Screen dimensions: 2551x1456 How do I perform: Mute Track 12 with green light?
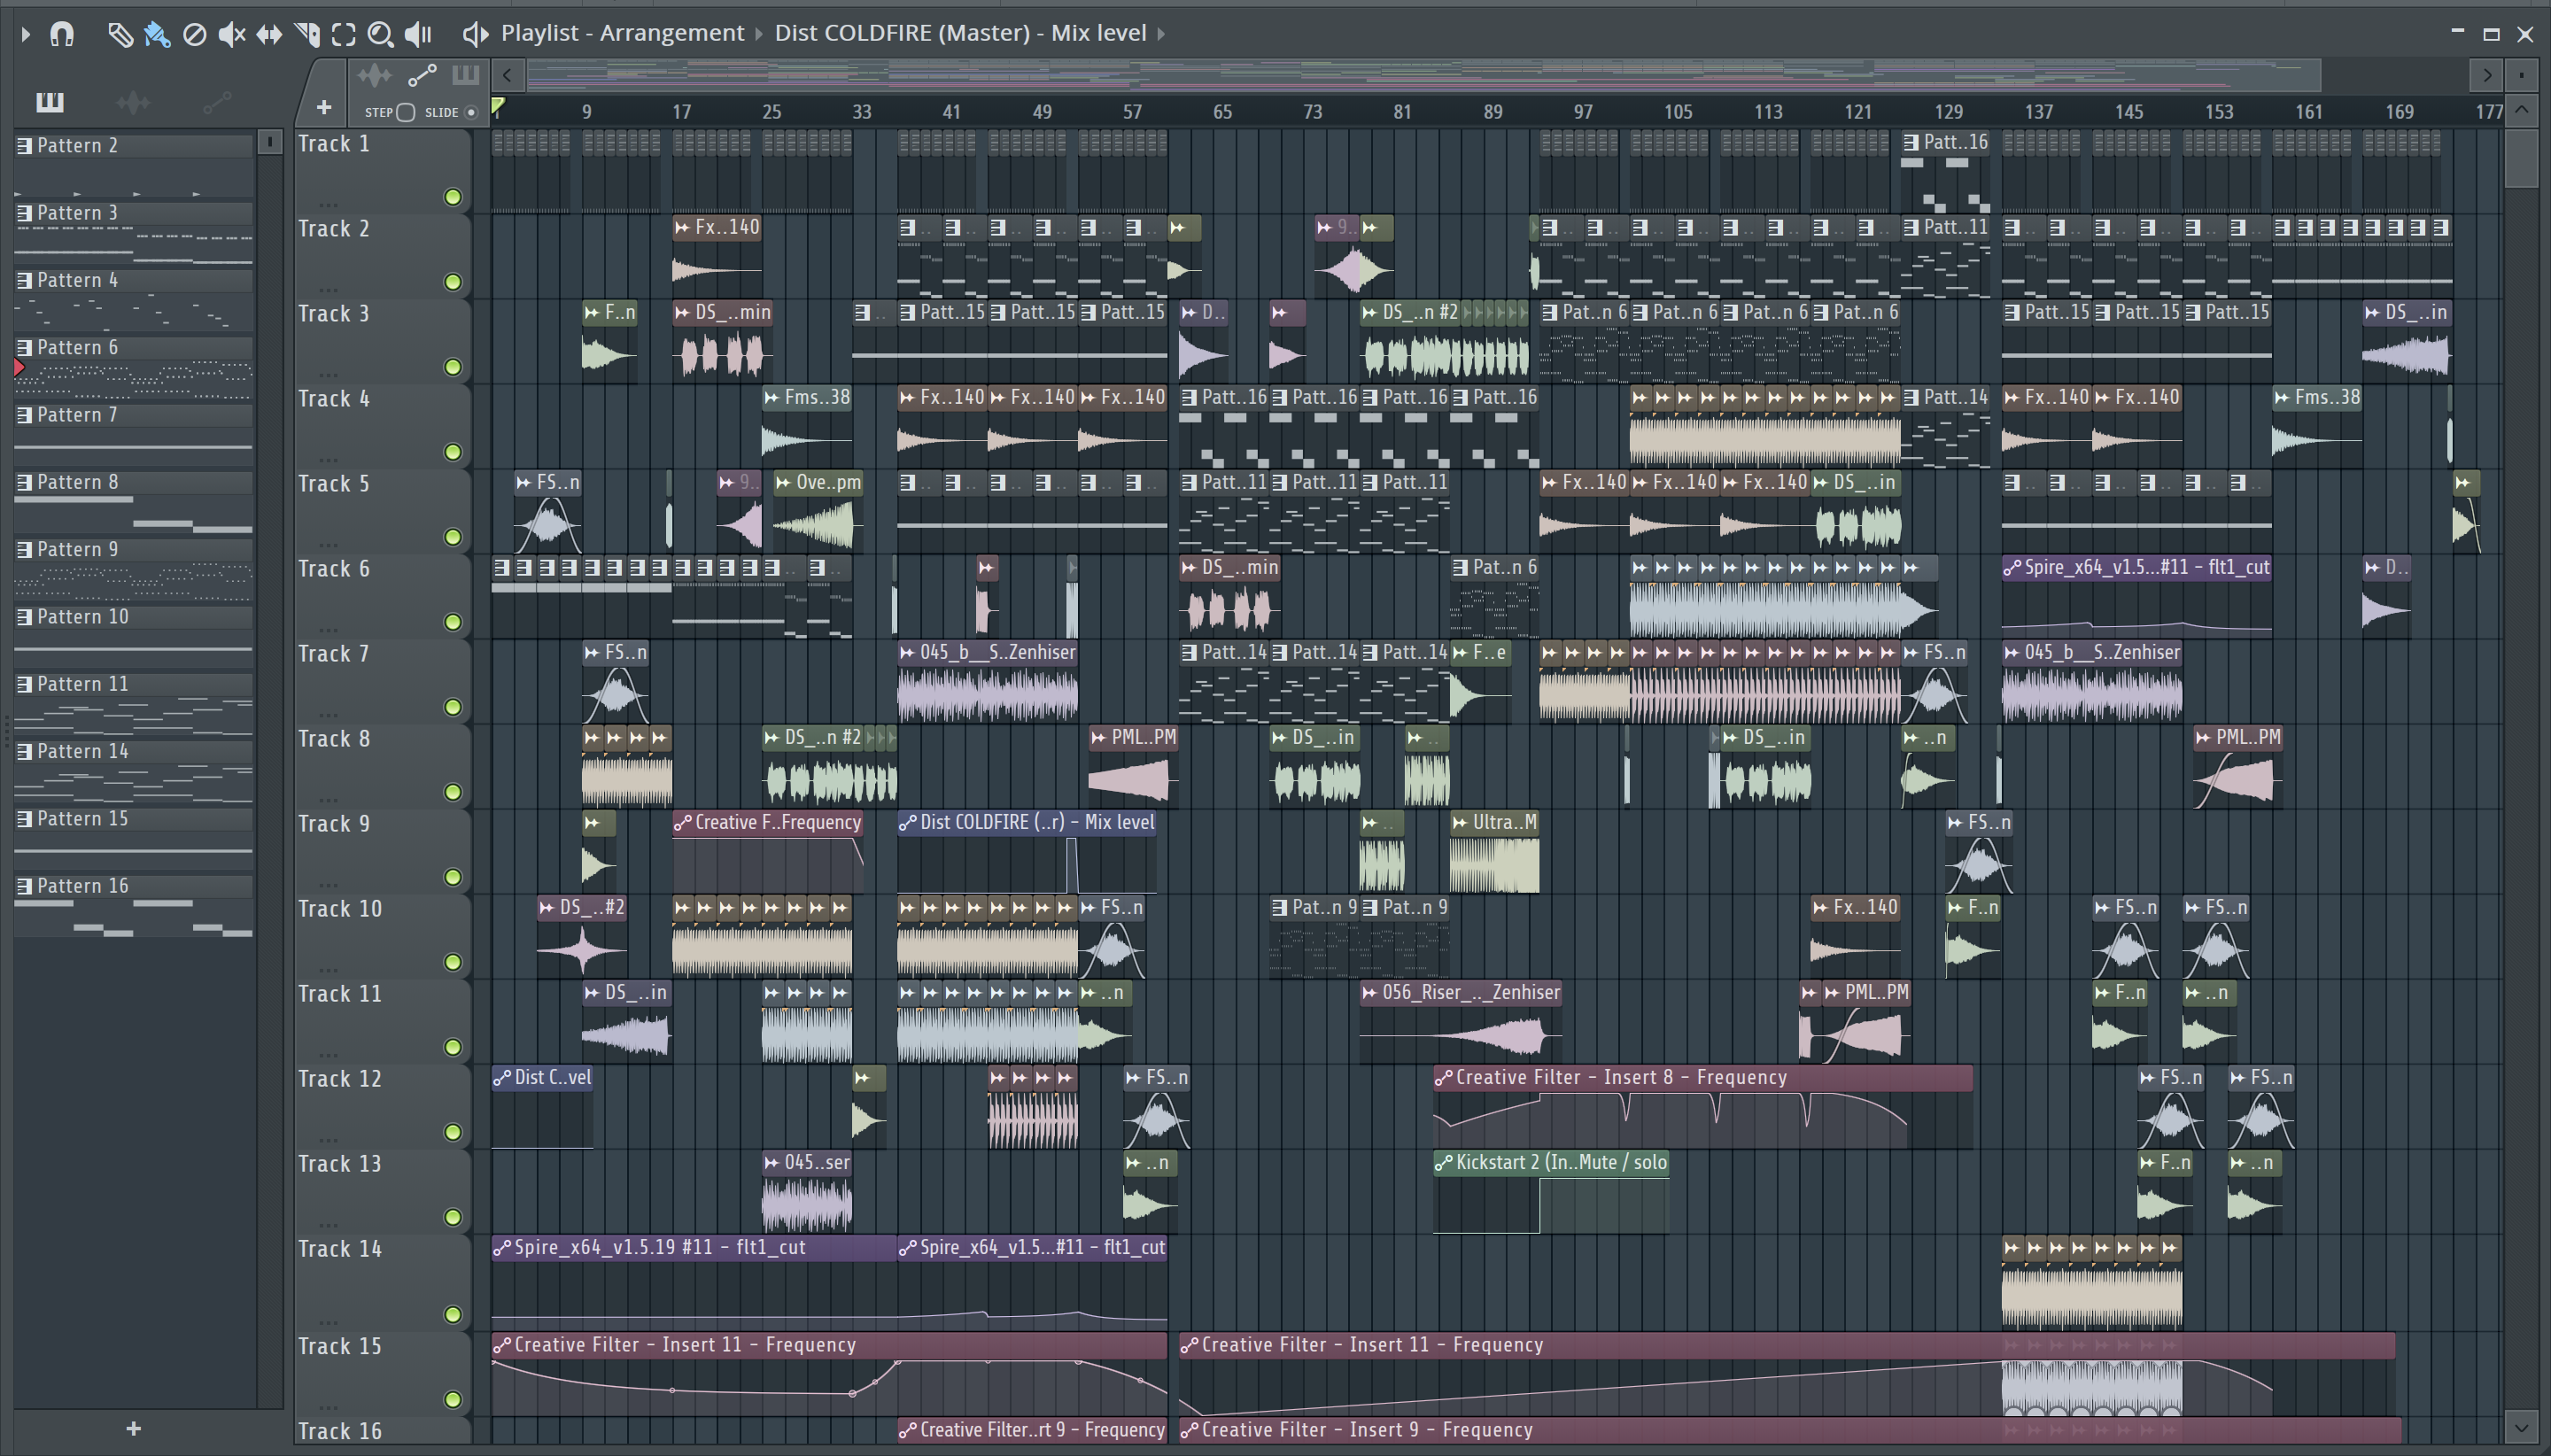pyautogui.click(x=453, y=1132)
